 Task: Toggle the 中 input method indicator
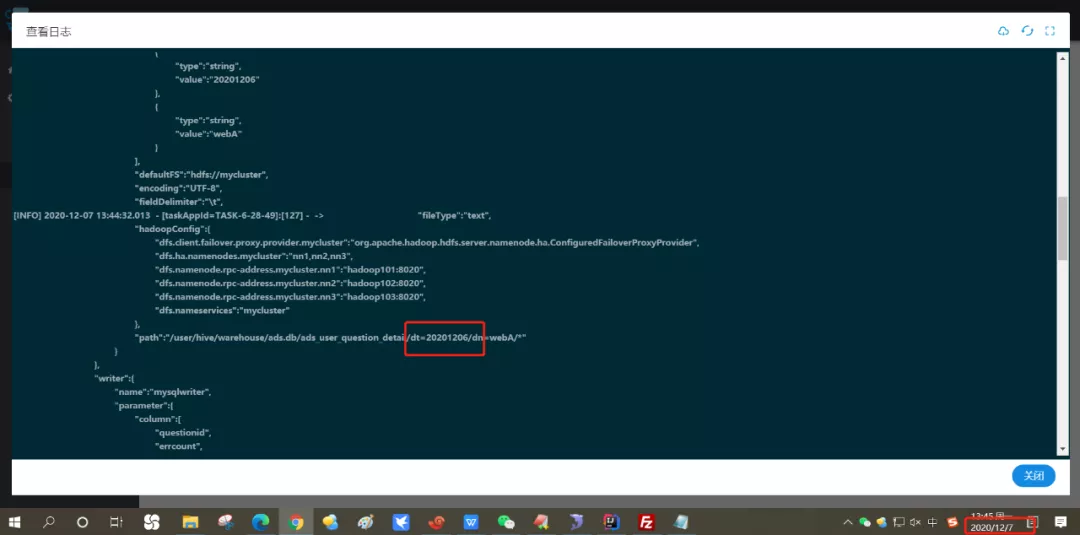pos(932,522)
